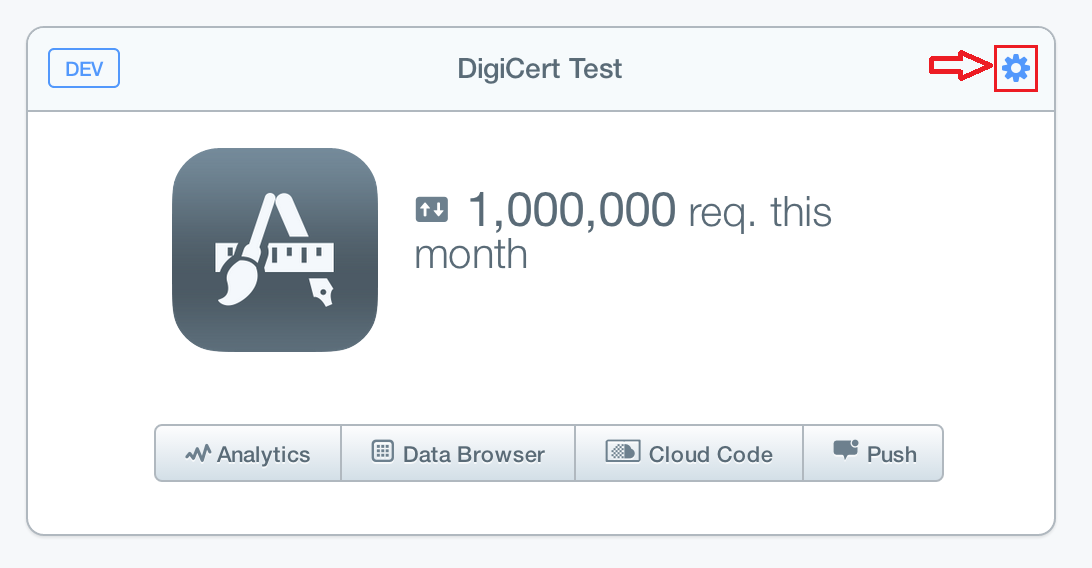The height and width of the screenshot is (568, 1092).
Task: Select the DigiCert Test app title
Action: point(540,69)
